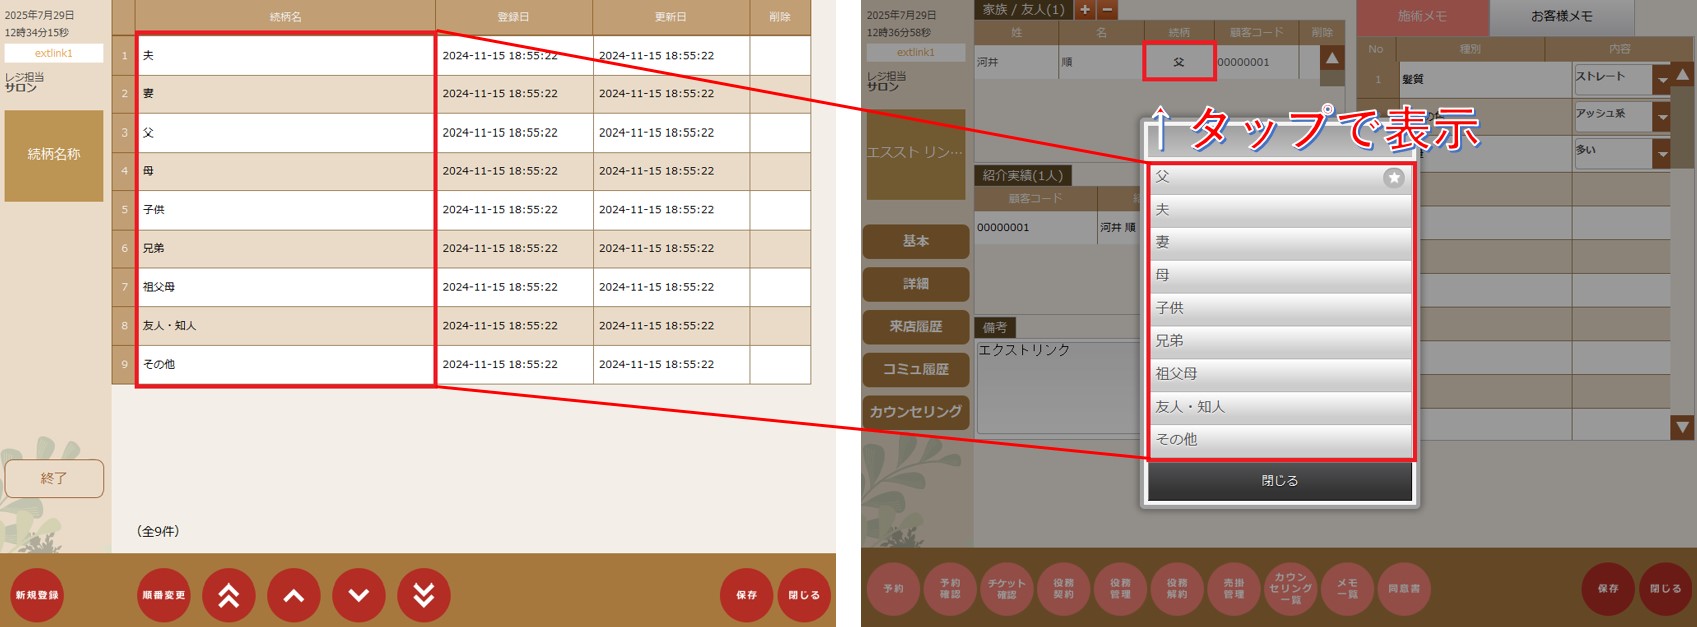Click the round 予約 button
Screen dimensions: 1697x627
(x=893, y=589)
